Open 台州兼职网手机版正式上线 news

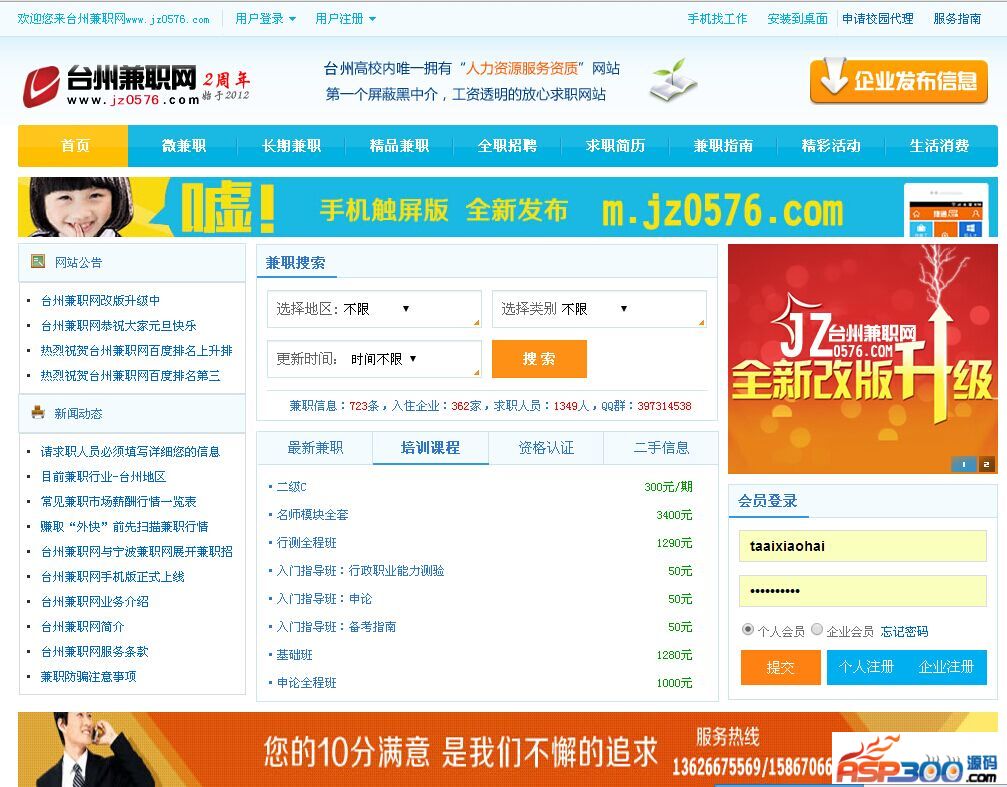point(112,577)
